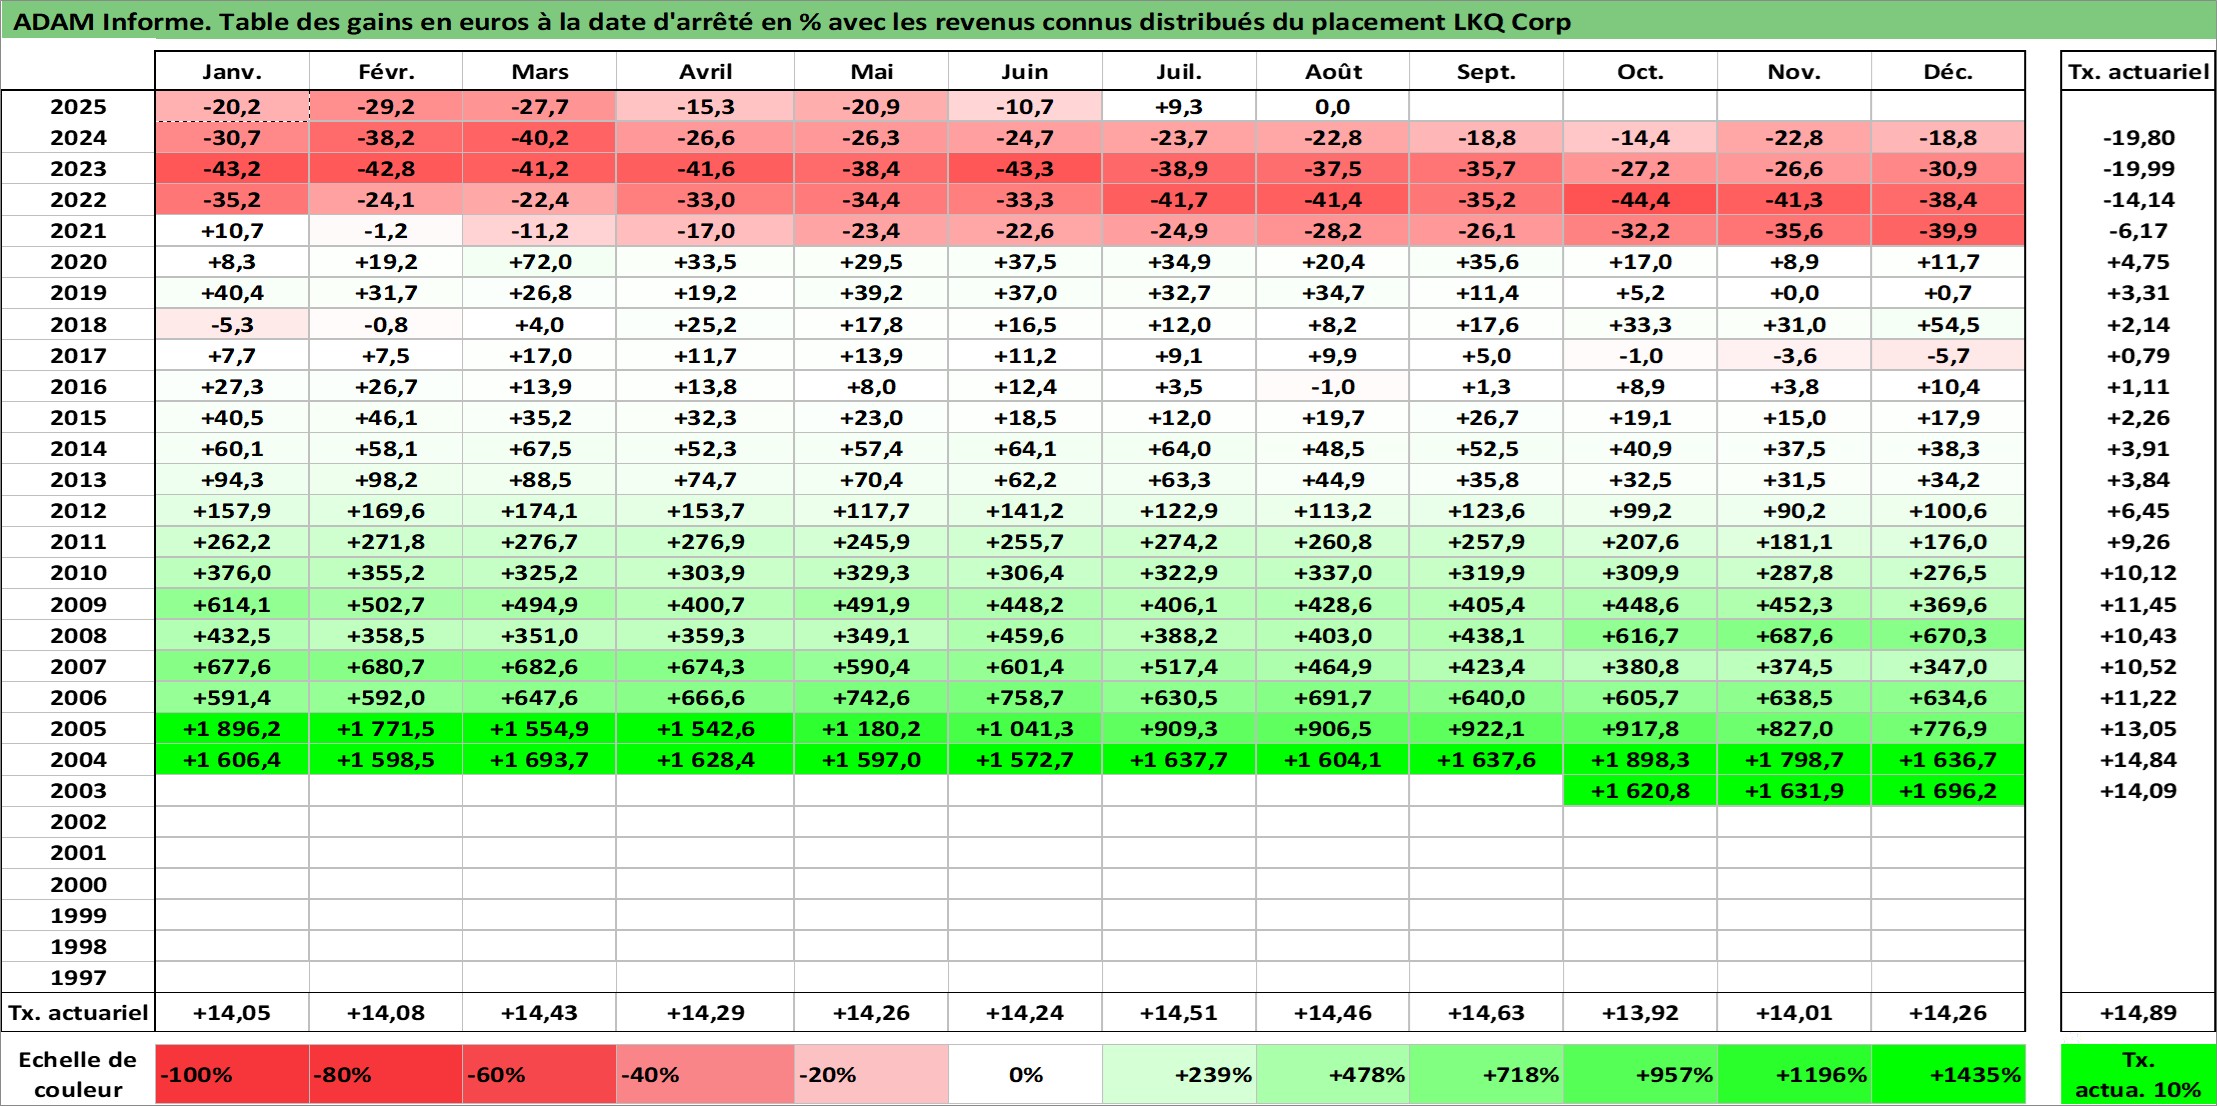Select cell +46,1 in February 2015
The height and width of the screenshot is (1106, 2217).
pyautogui.click(x=386, y=418)
